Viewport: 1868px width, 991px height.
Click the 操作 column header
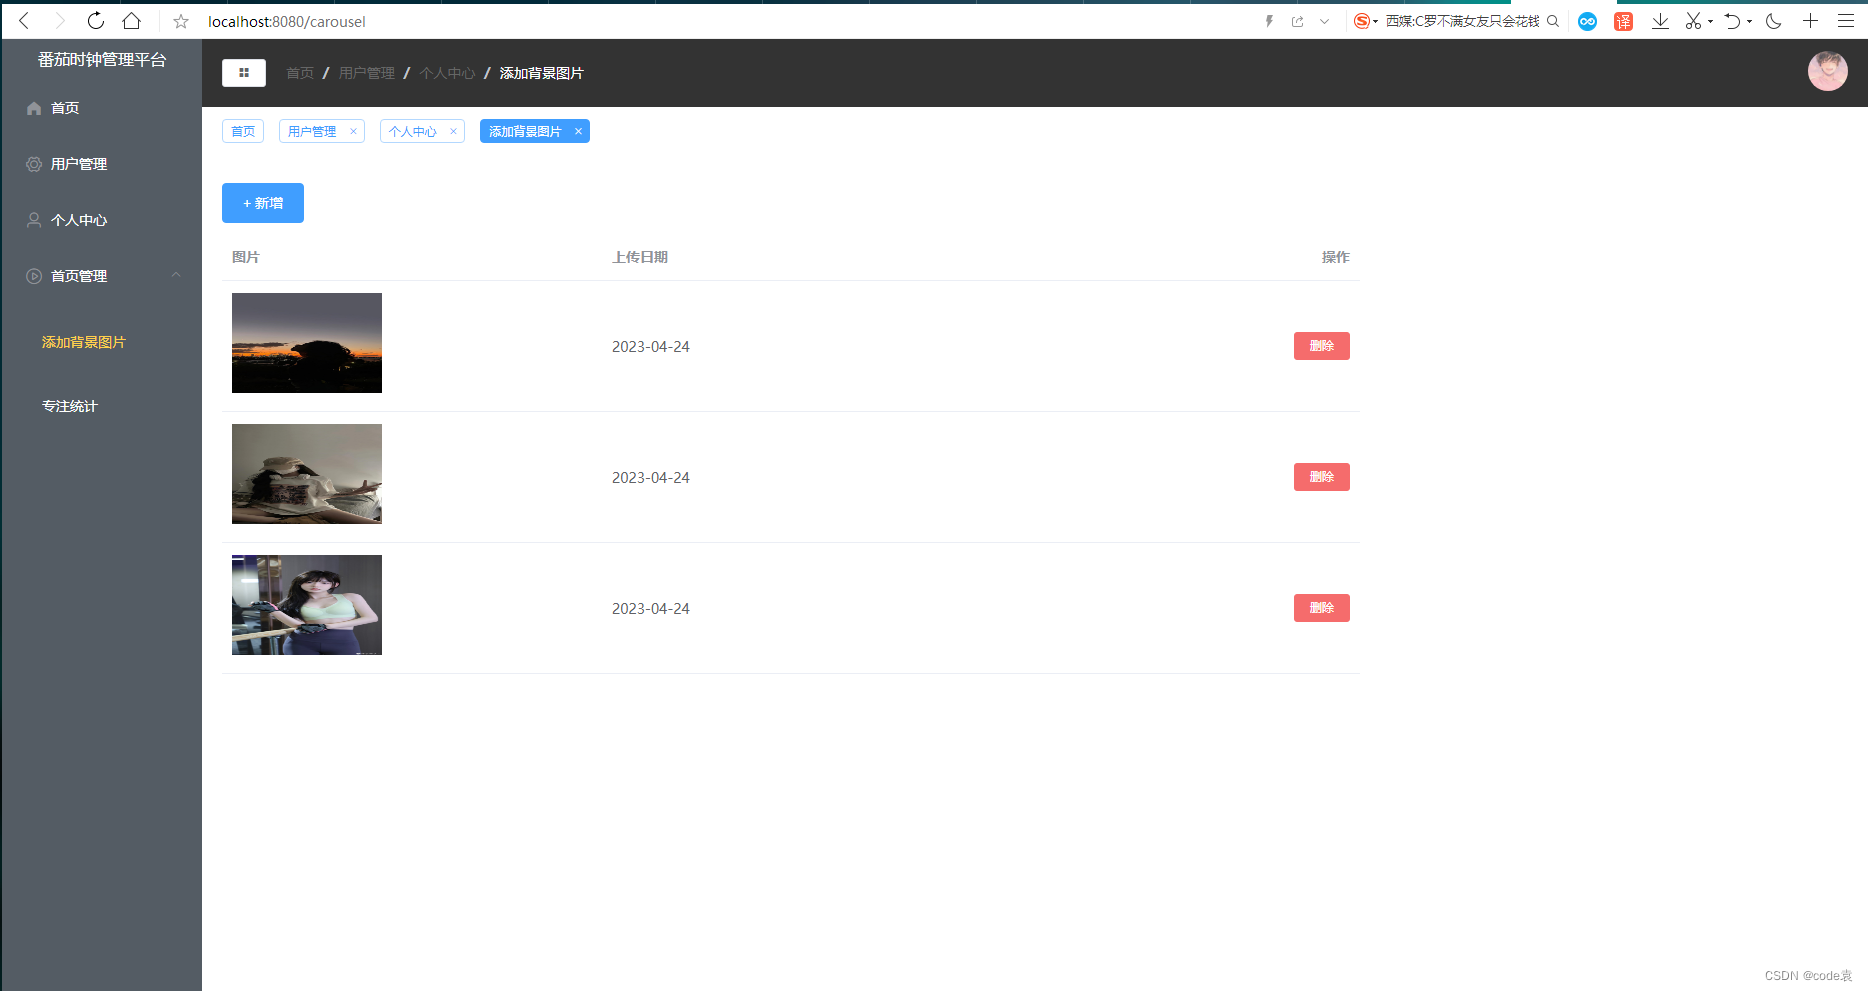(x=1336, y=257)
